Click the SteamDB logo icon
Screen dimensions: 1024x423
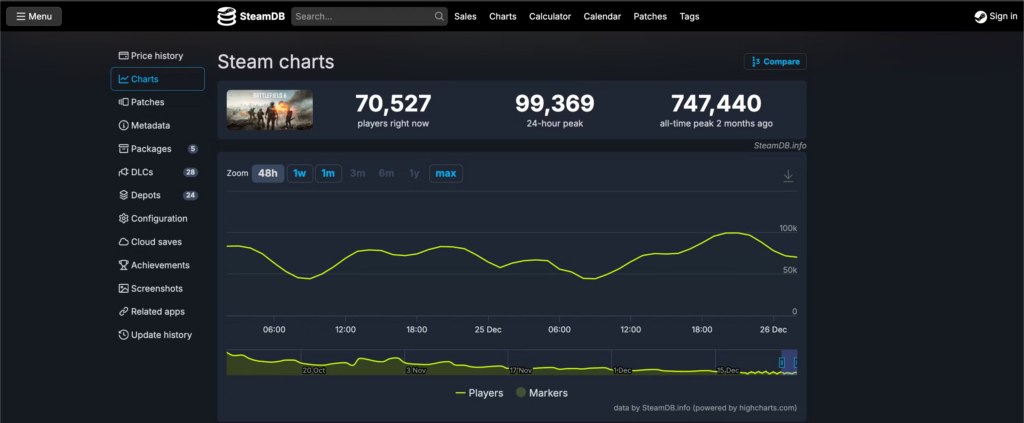[227, 16]
